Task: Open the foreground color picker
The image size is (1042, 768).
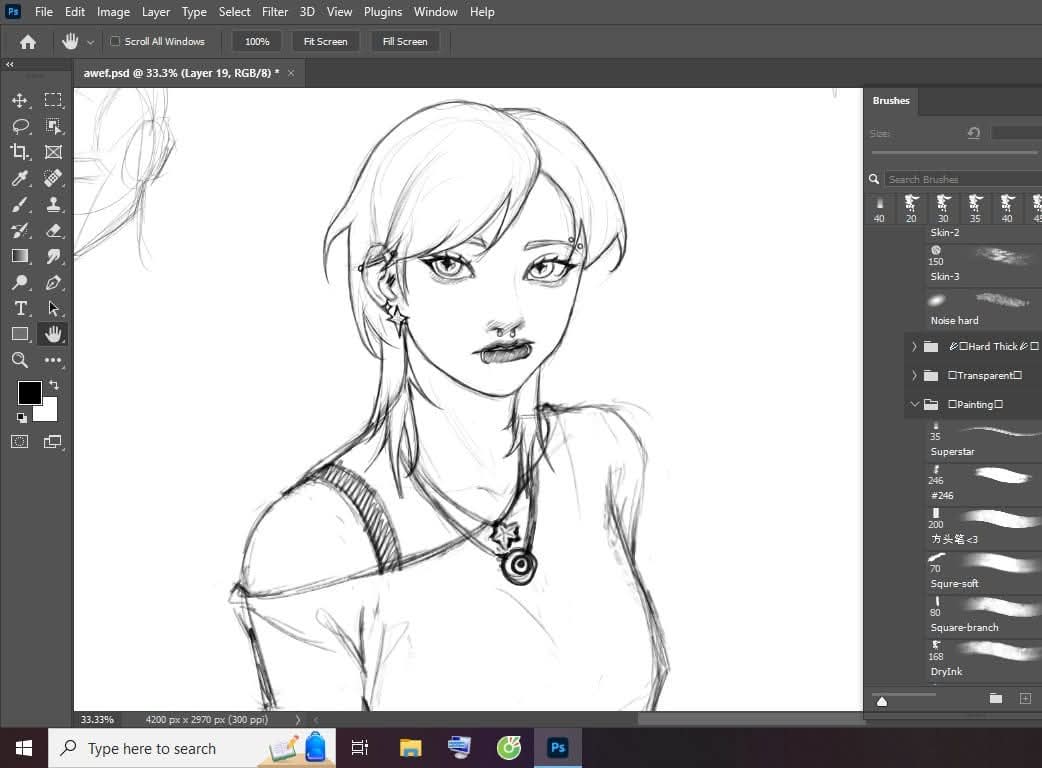Action: click(29, 393)
